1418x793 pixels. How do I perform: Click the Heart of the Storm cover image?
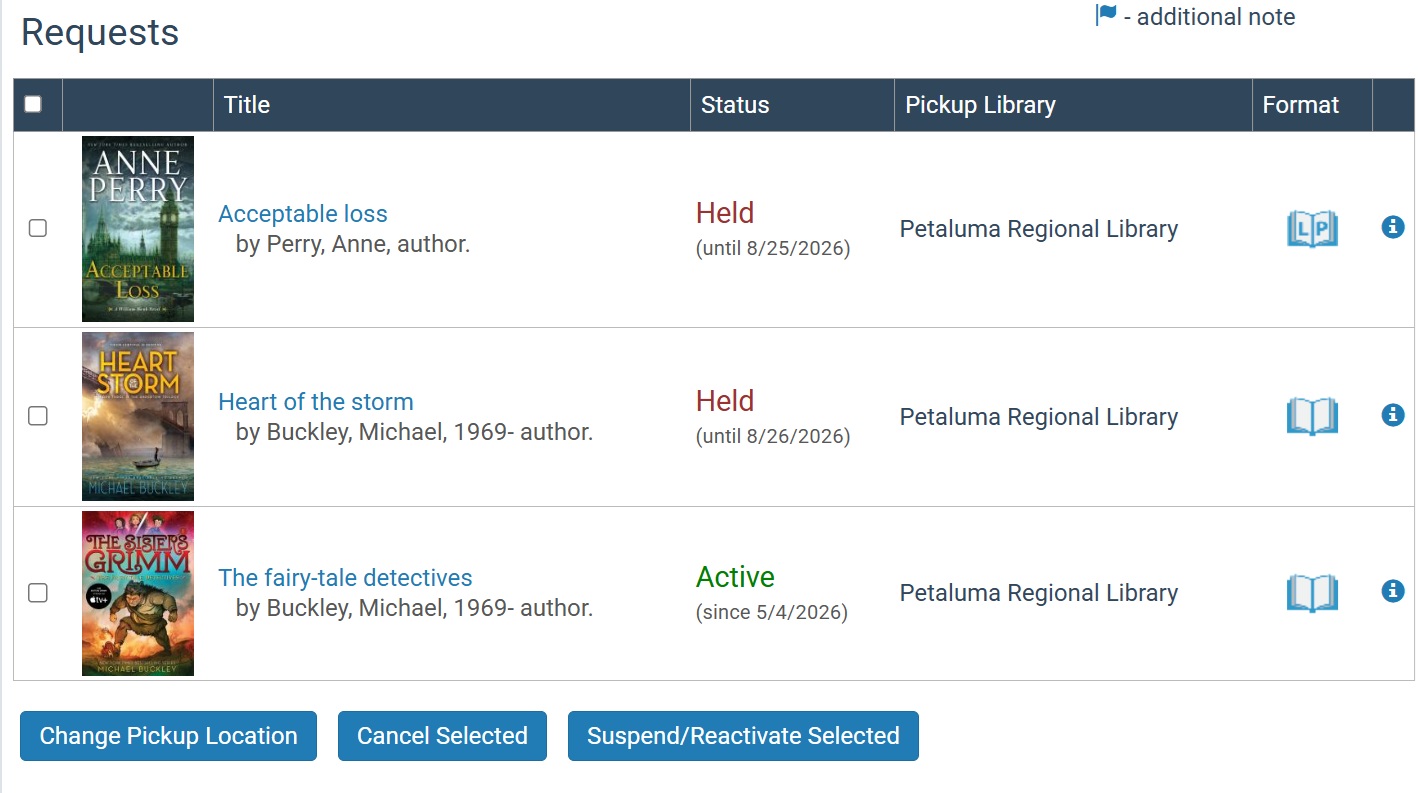138,416
